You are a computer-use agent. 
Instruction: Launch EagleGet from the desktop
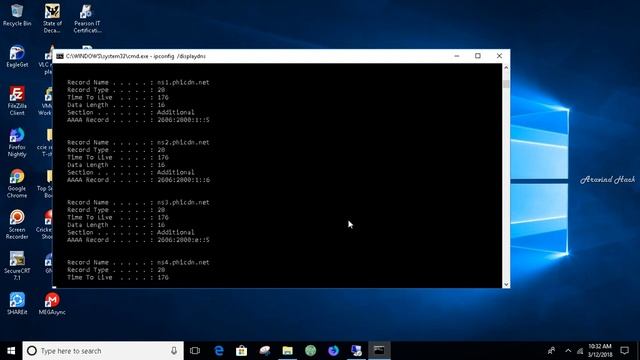tap(17, 56)
